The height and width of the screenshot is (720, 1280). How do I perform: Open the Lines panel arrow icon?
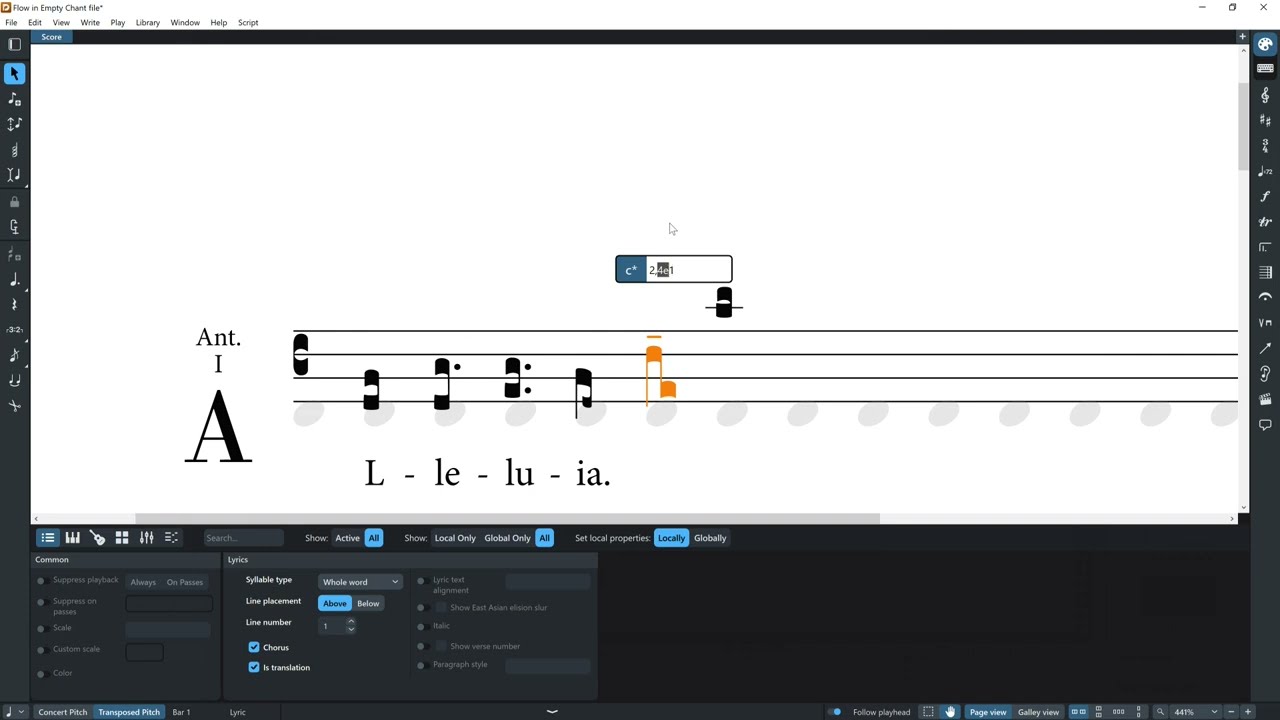pyautogui.click(x=1265, y=348)
